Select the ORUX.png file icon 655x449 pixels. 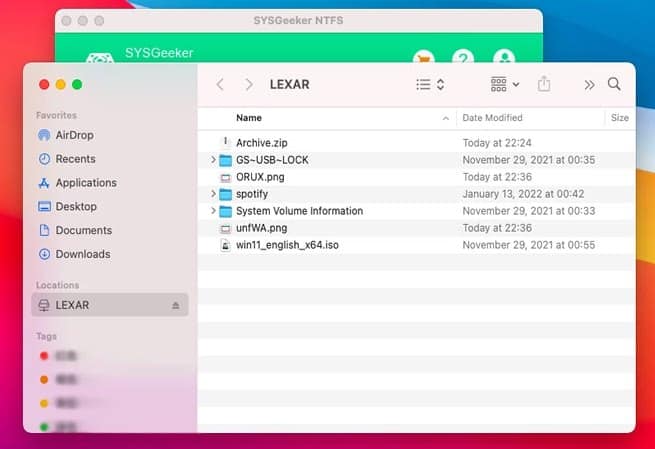226,178
